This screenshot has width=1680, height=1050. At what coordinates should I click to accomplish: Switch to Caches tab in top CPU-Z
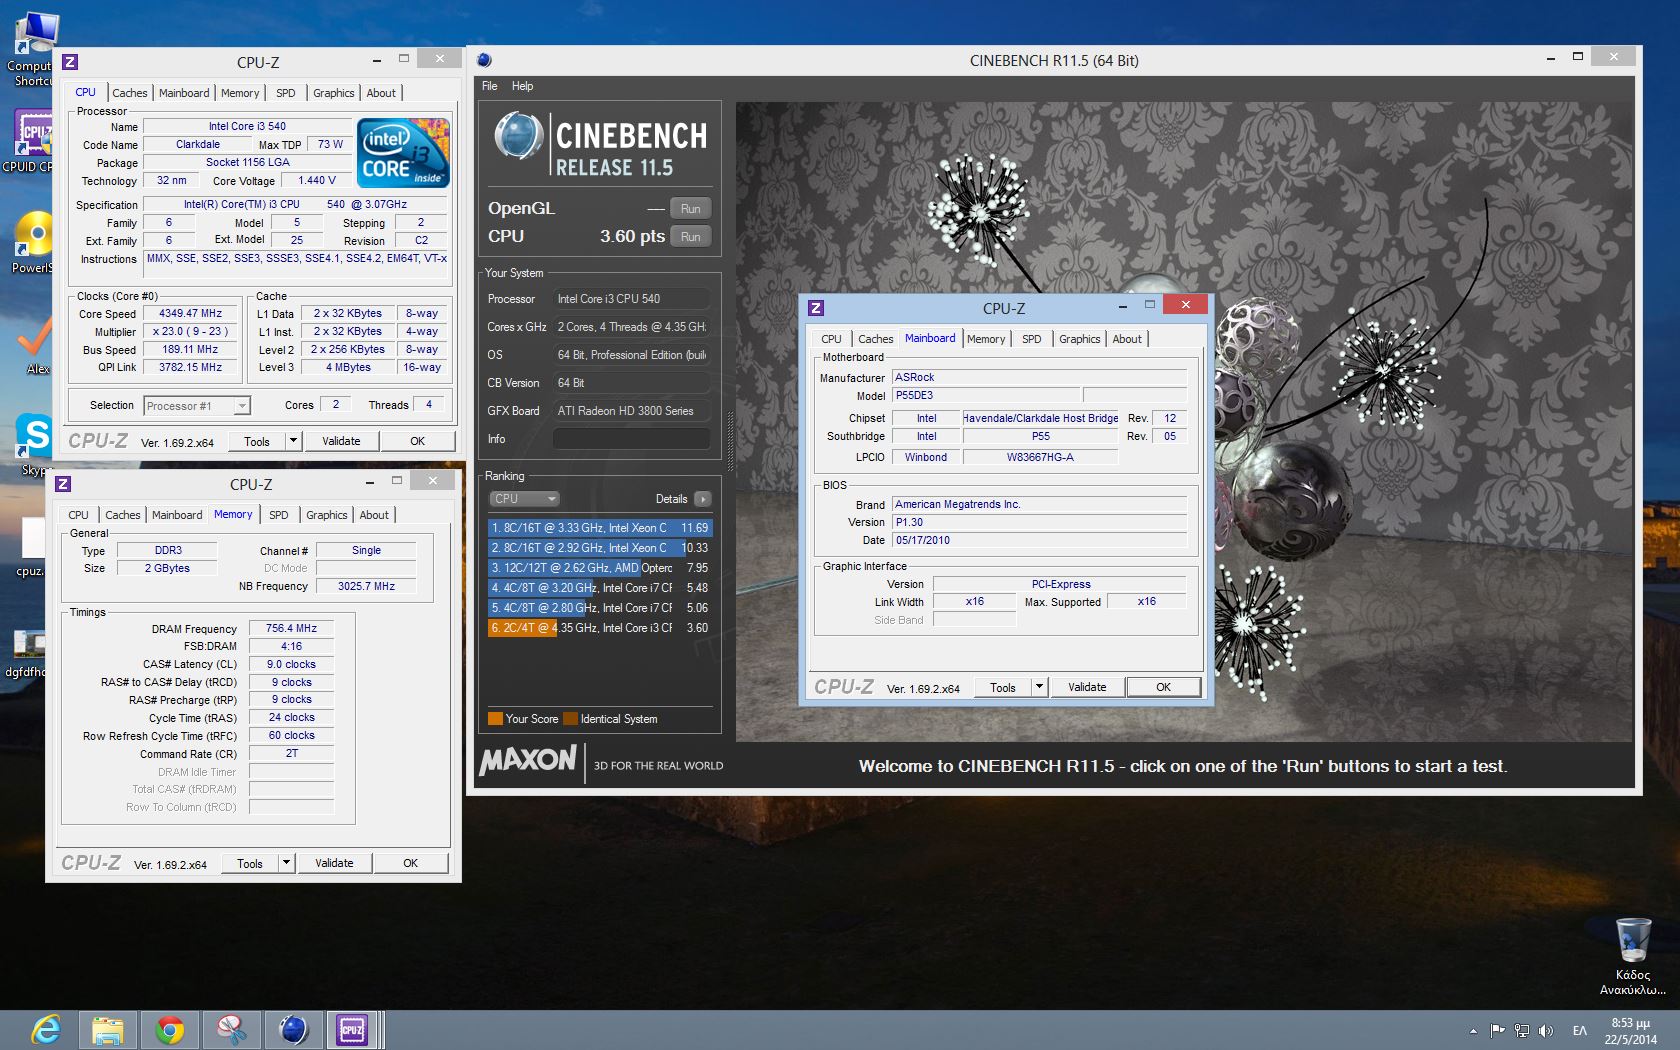129,93
